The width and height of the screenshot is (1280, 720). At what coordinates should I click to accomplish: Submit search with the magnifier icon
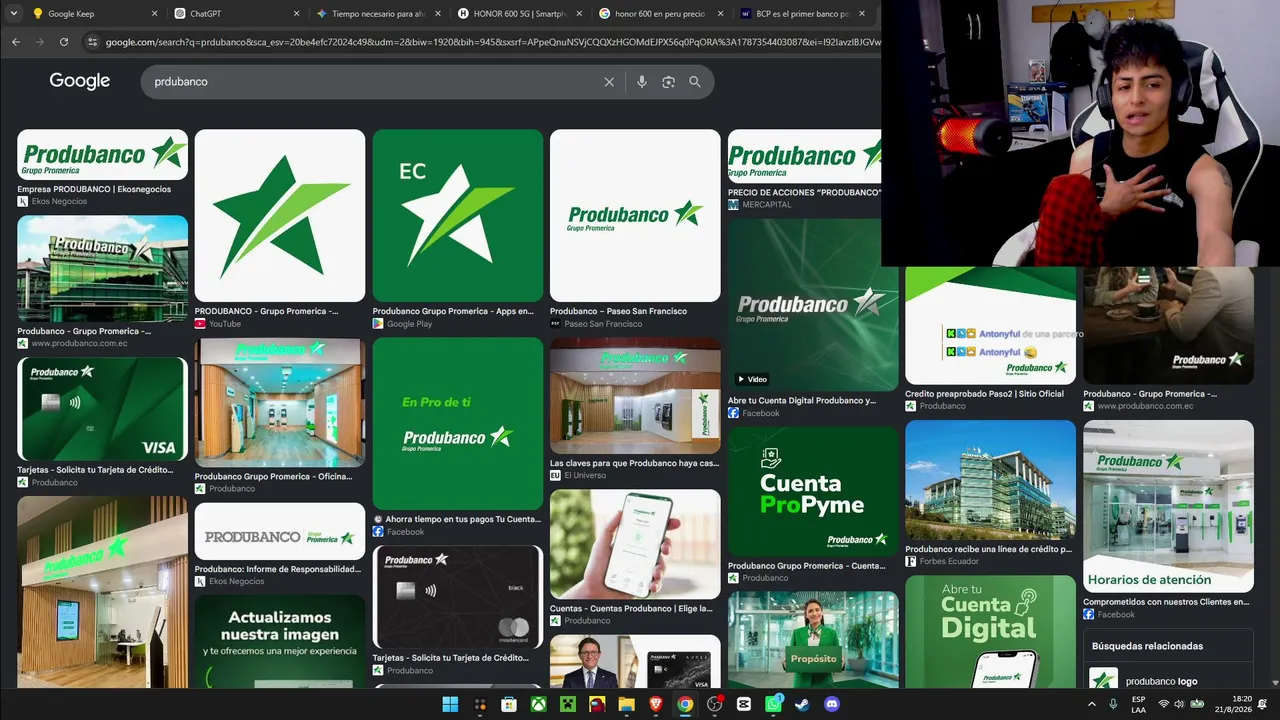click(695, 82)
